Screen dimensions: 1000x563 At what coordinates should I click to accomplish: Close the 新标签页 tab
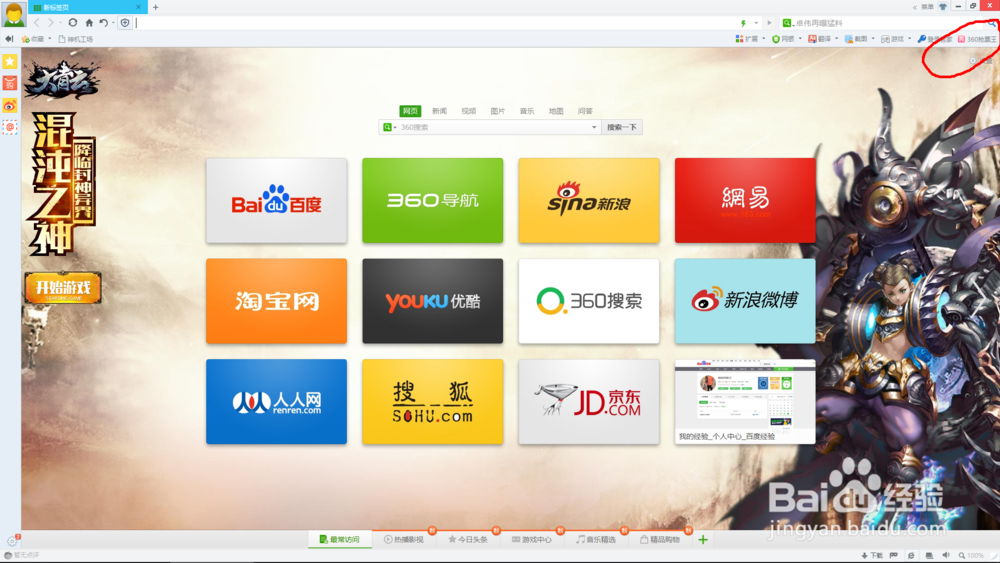pyautogui.click(x=138, y=7)
